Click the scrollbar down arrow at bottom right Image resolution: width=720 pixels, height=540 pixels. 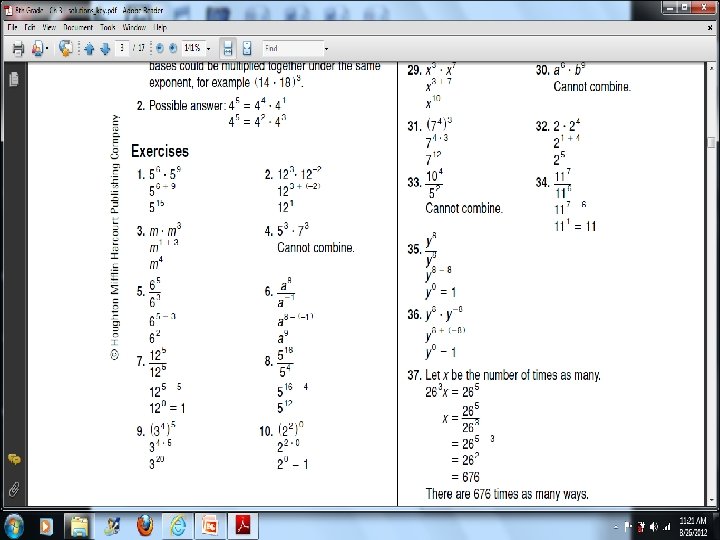[x=711, y=500]
